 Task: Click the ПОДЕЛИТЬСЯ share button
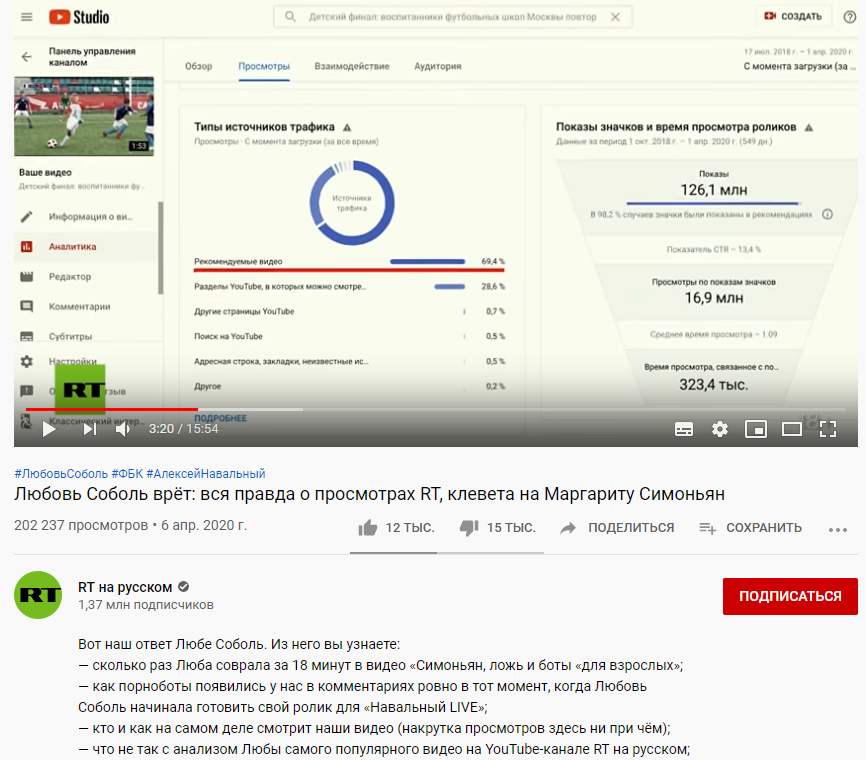[x=617, y=528]
